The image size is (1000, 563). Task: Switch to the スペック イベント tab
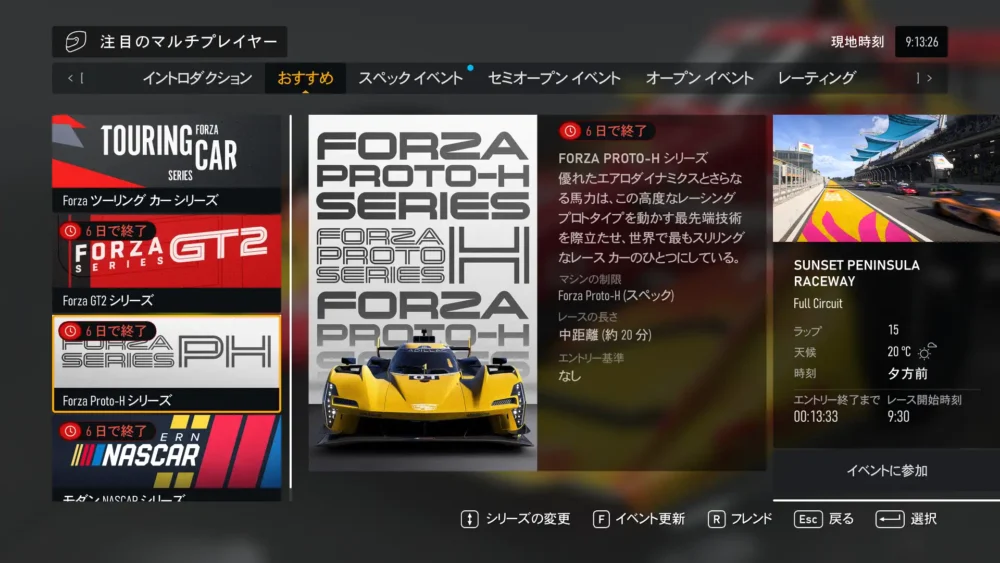point(410,78)
